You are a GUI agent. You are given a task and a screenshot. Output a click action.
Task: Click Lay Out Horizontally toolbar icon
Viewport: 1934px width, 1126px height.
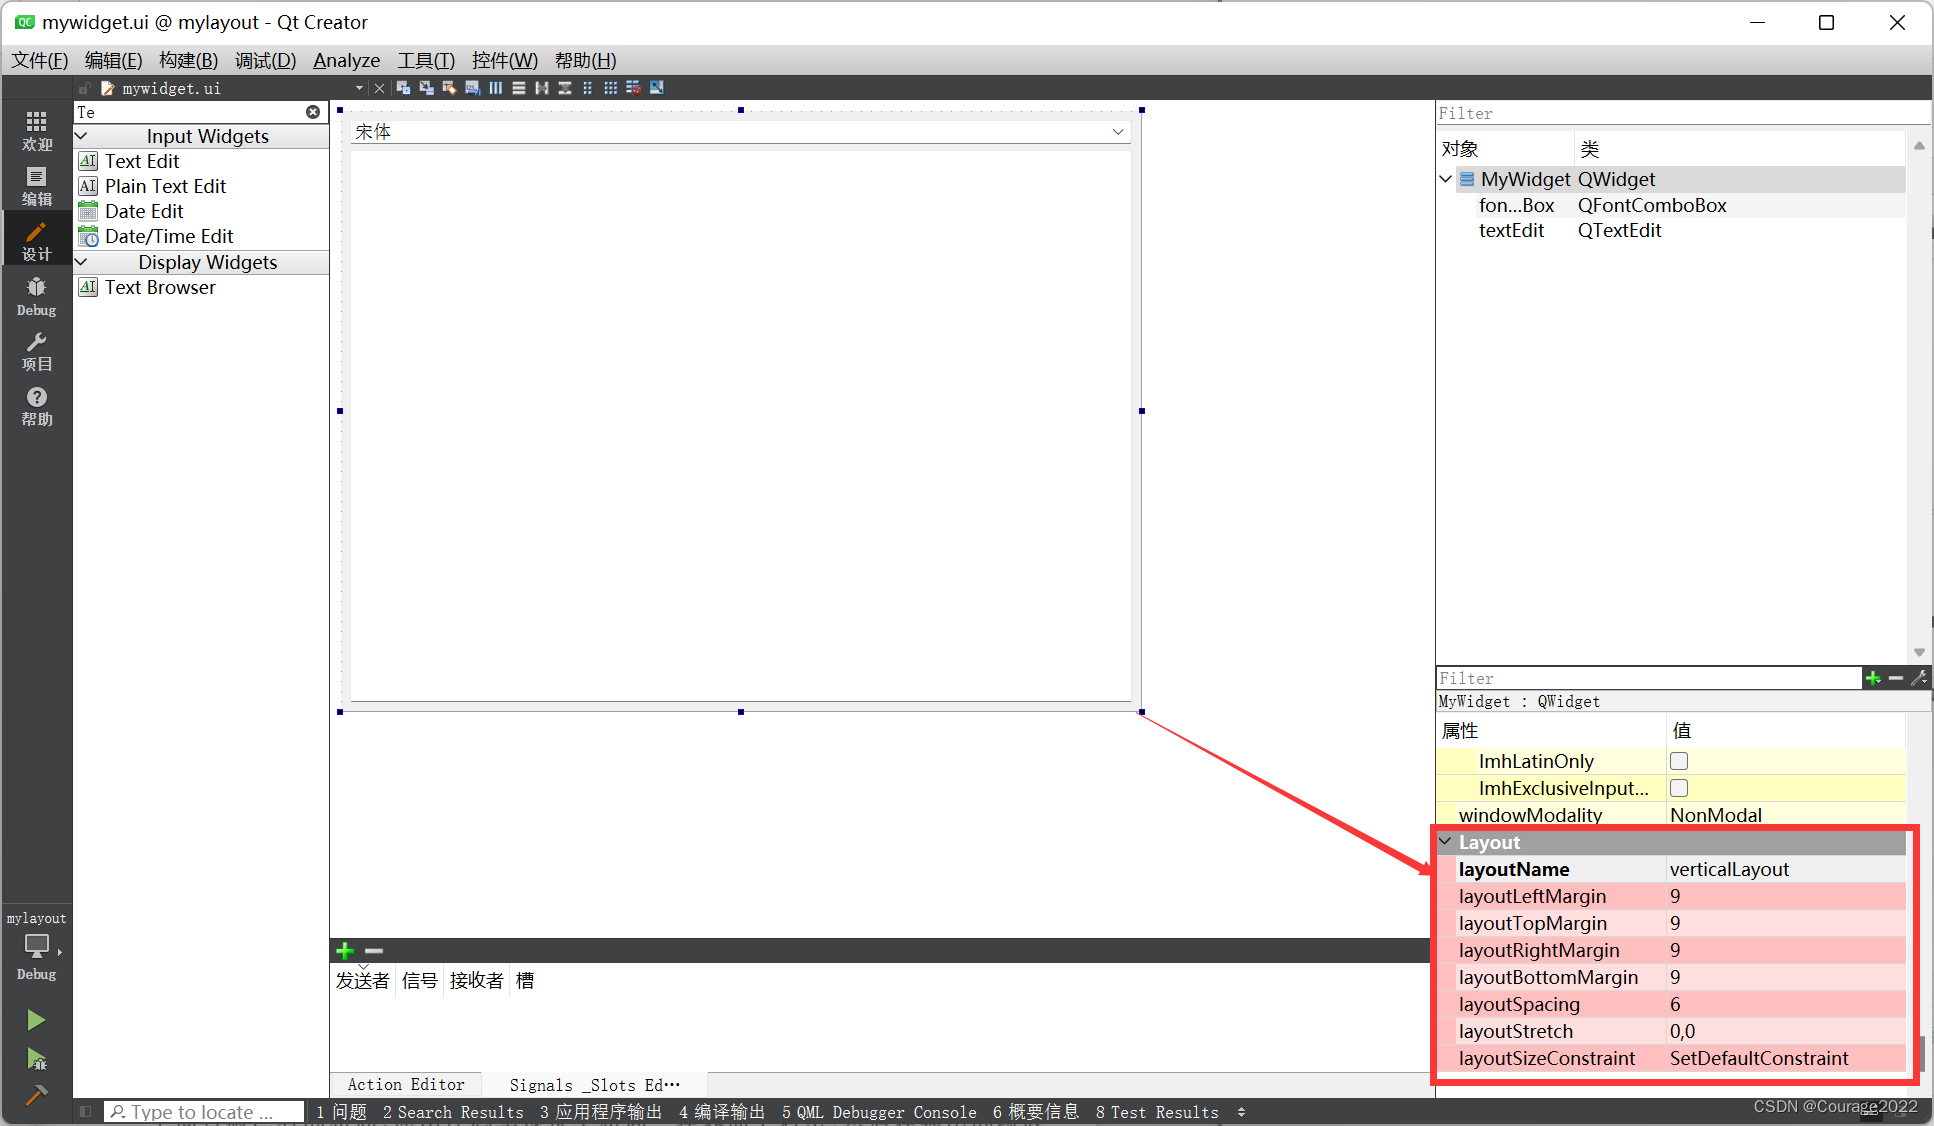[496, 88]
